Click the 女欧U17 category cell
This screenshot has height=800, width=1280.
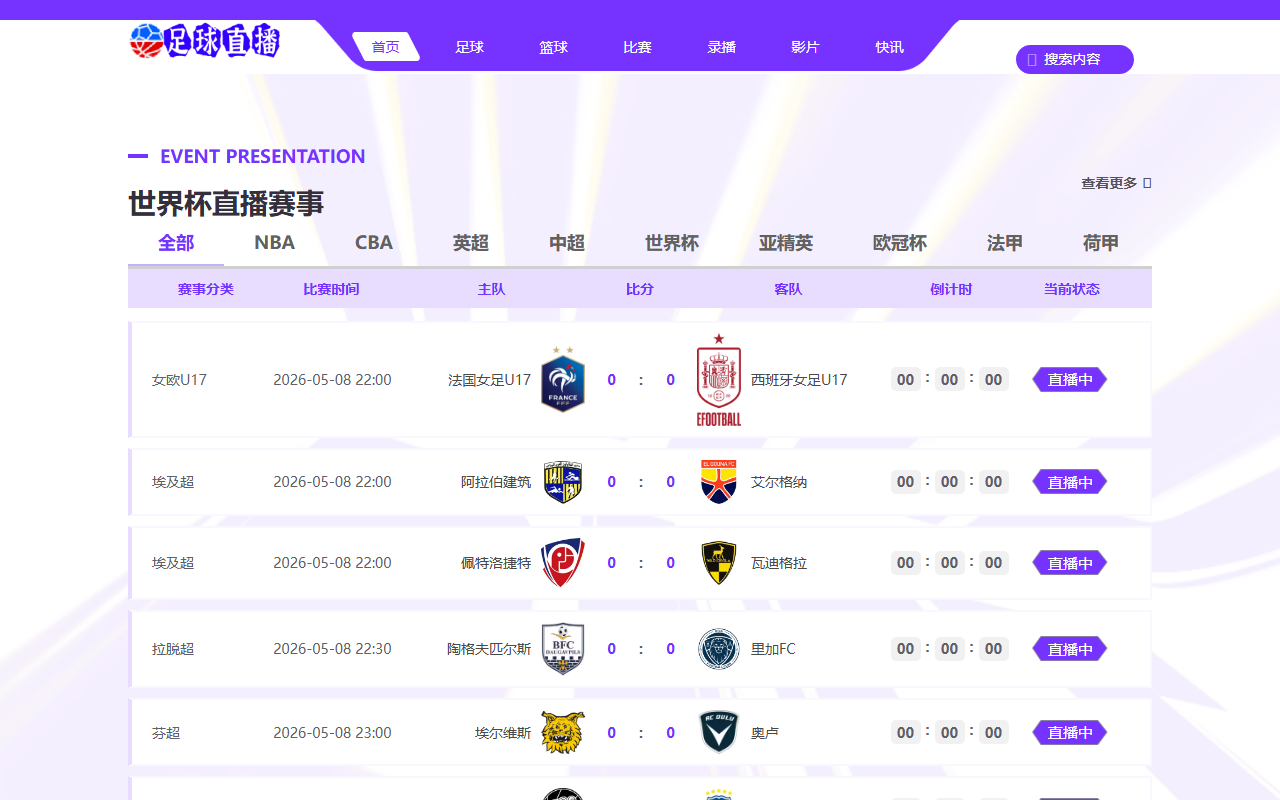tap(179, 380)
